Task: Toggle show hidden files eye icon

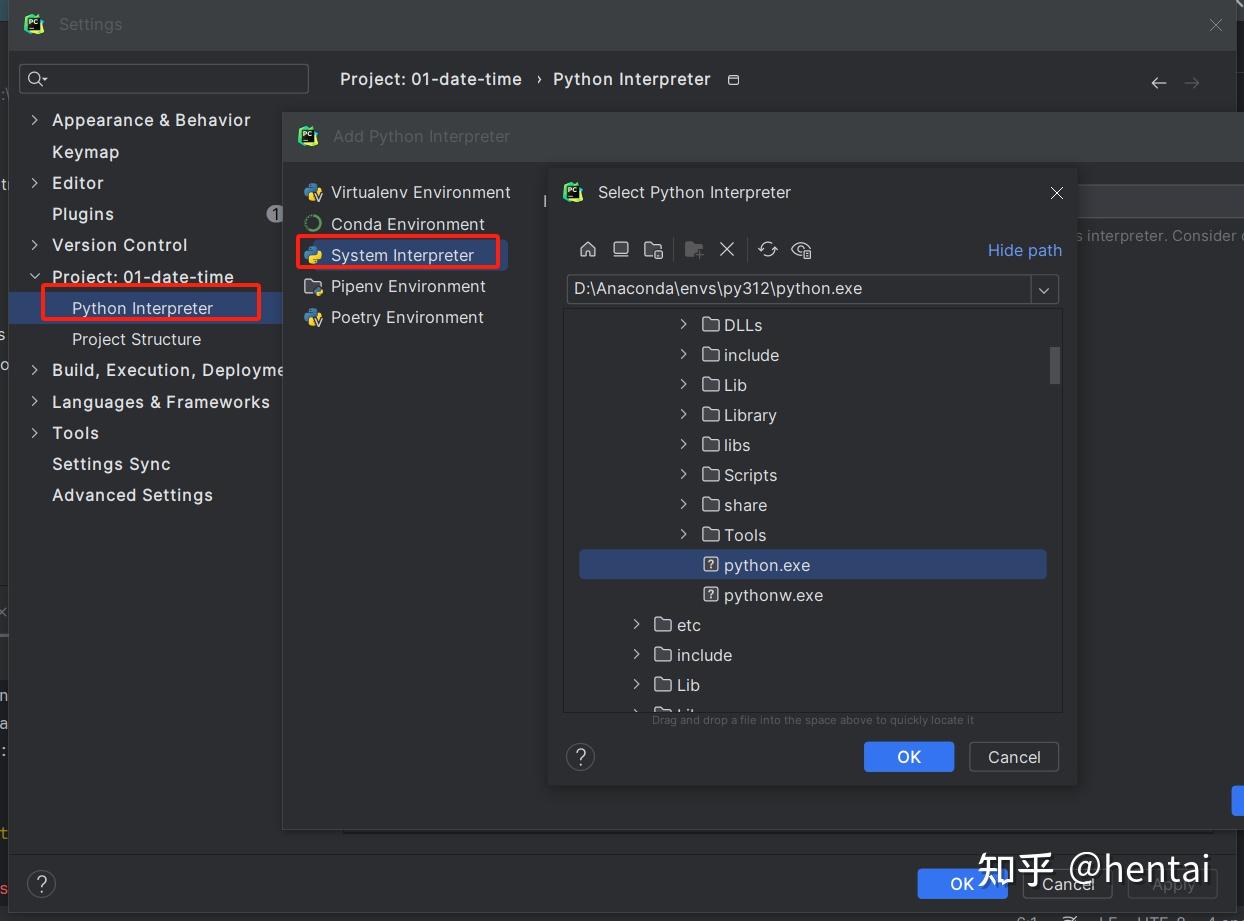Action: pos(801,250)
